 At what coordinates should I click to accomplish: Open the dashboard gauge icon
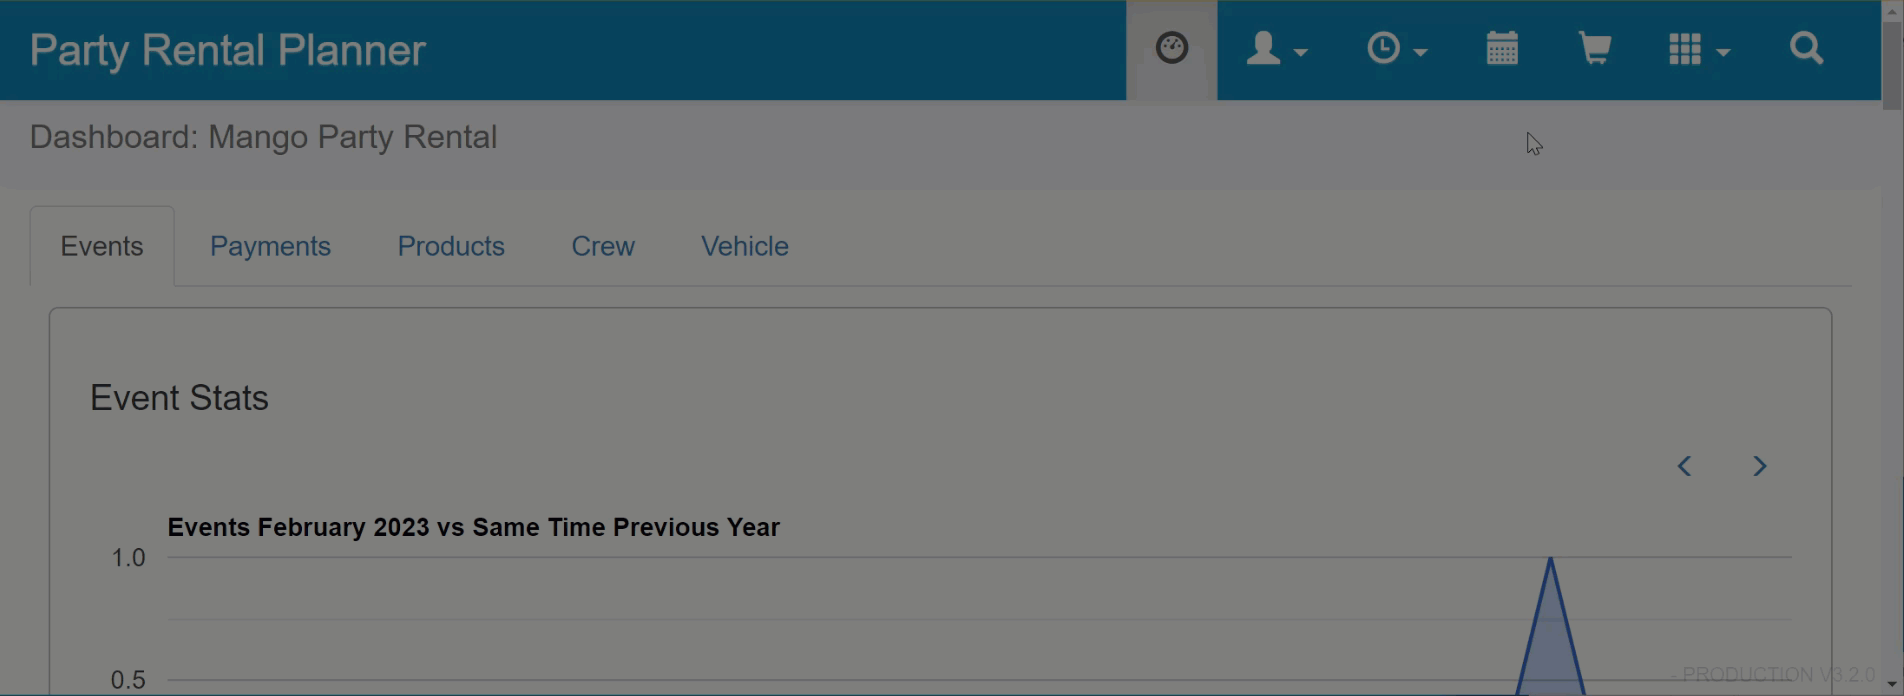pyautogui.click(x=1171, y=48)
